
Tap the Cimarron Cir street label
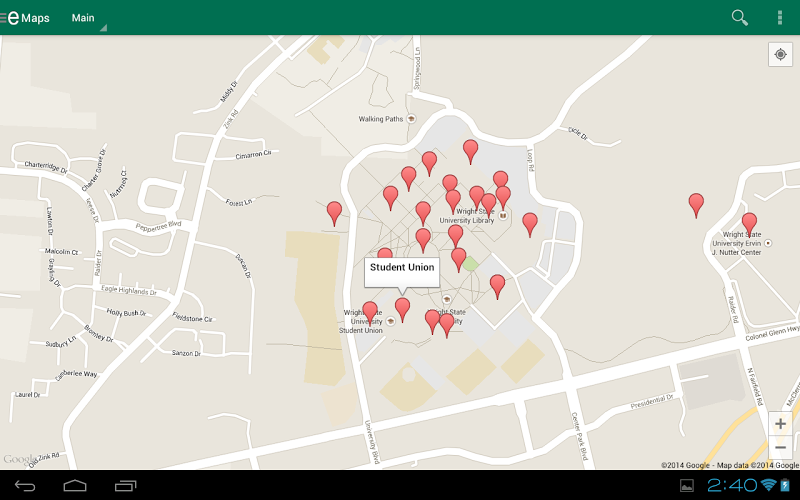[x=253, y=154]
